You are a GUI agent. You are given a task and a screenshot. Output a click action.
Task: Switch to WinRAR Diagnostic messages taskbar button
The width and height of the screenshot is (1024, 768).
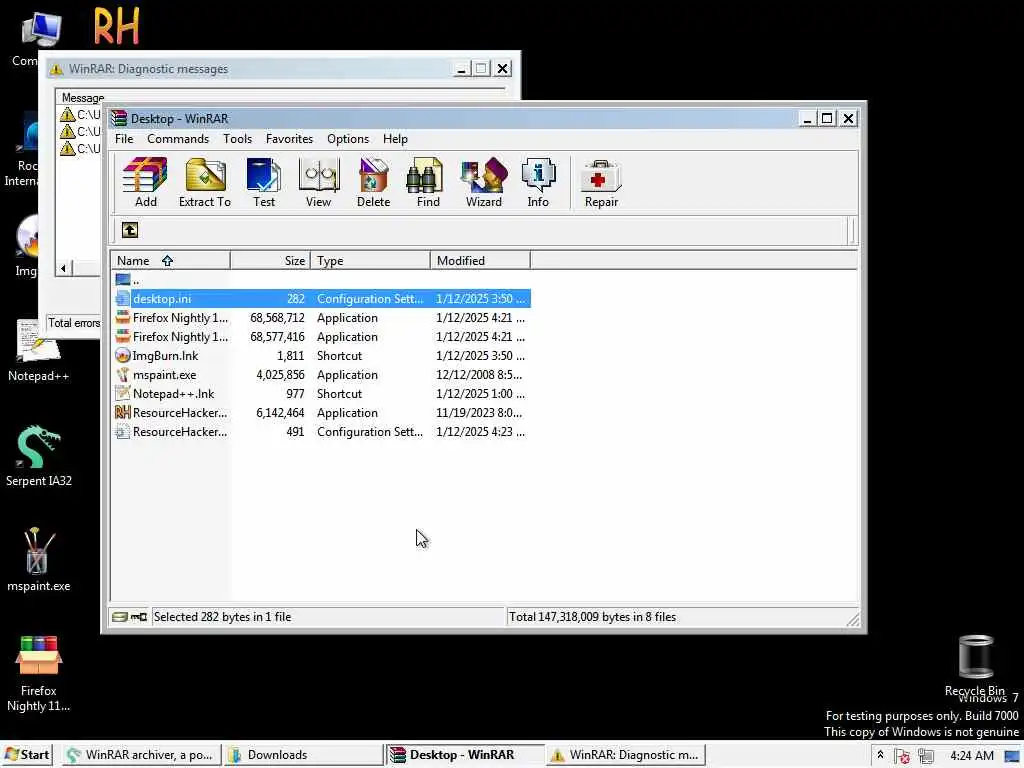[626, 755]
